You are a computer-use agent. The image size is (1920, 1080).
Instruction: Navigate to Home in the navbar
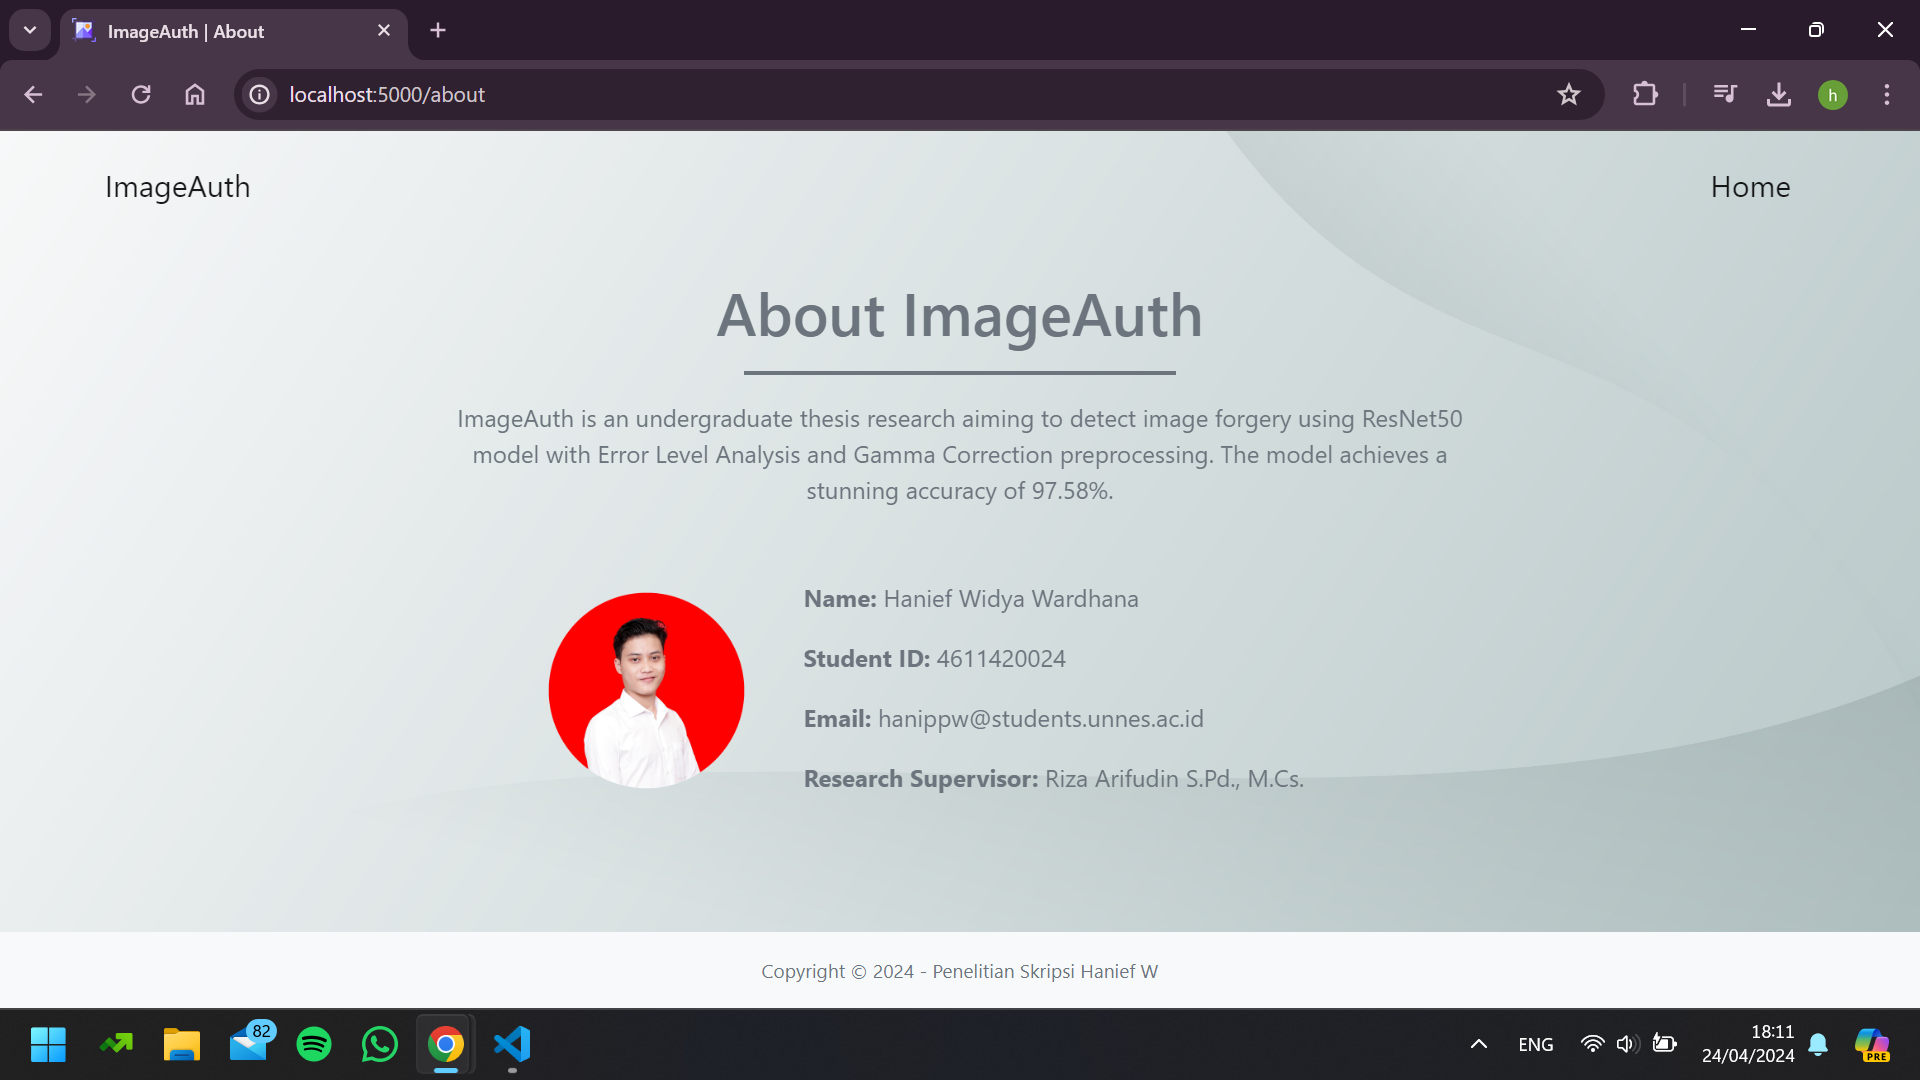coord(1750,187)
